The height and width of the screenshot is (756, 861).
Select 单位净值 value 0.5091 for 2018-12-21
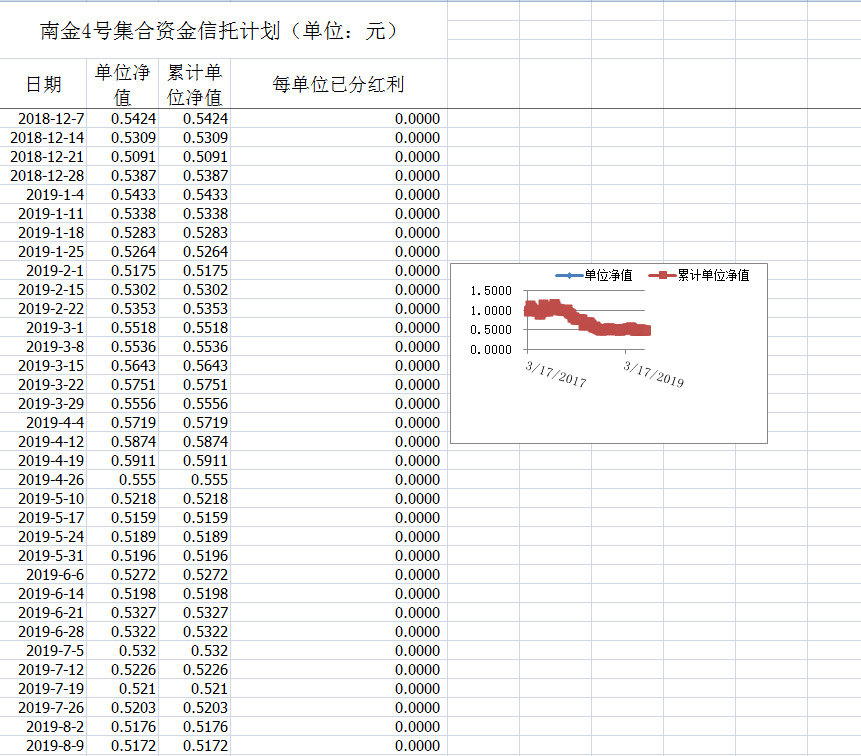pyautogui.click(x=122, y=156)
